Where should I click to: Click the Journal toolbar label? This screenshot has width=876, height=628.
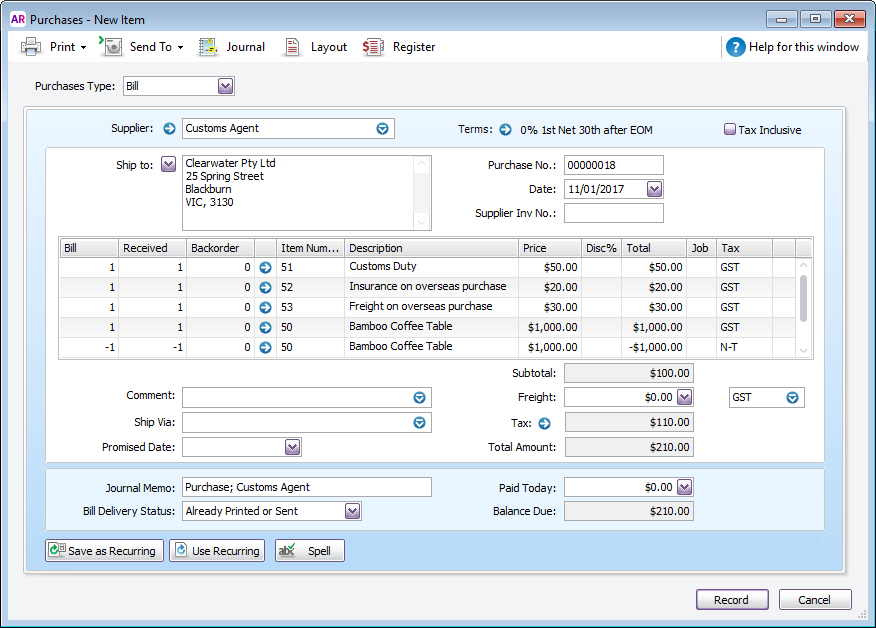click(x=246, y=47)
